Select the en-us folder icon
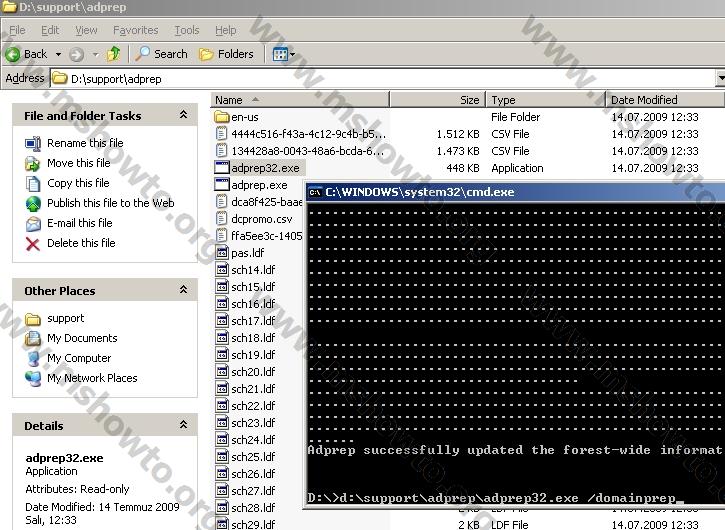Screen dimensions: 725x530 pyautogui.click(x=222, y=117)
